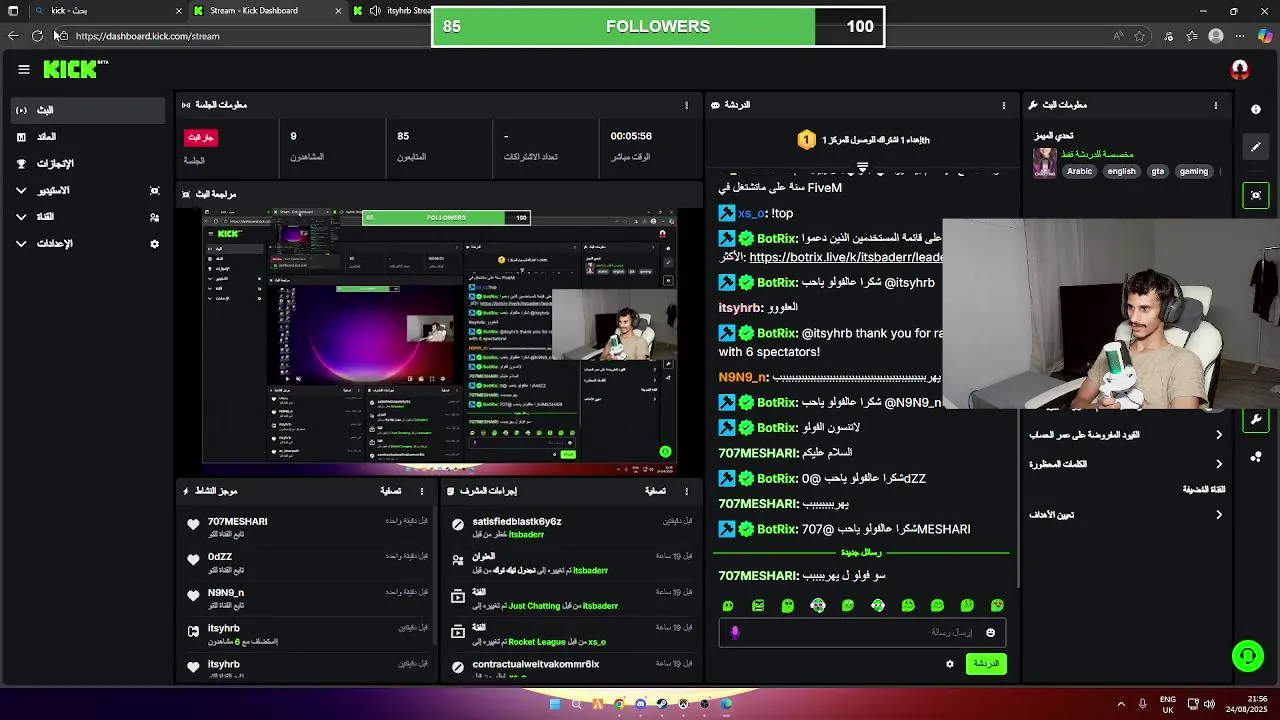The image size is (1280, 720).
Task: Open the emoji picker in the message box
Action: (991, 632)
